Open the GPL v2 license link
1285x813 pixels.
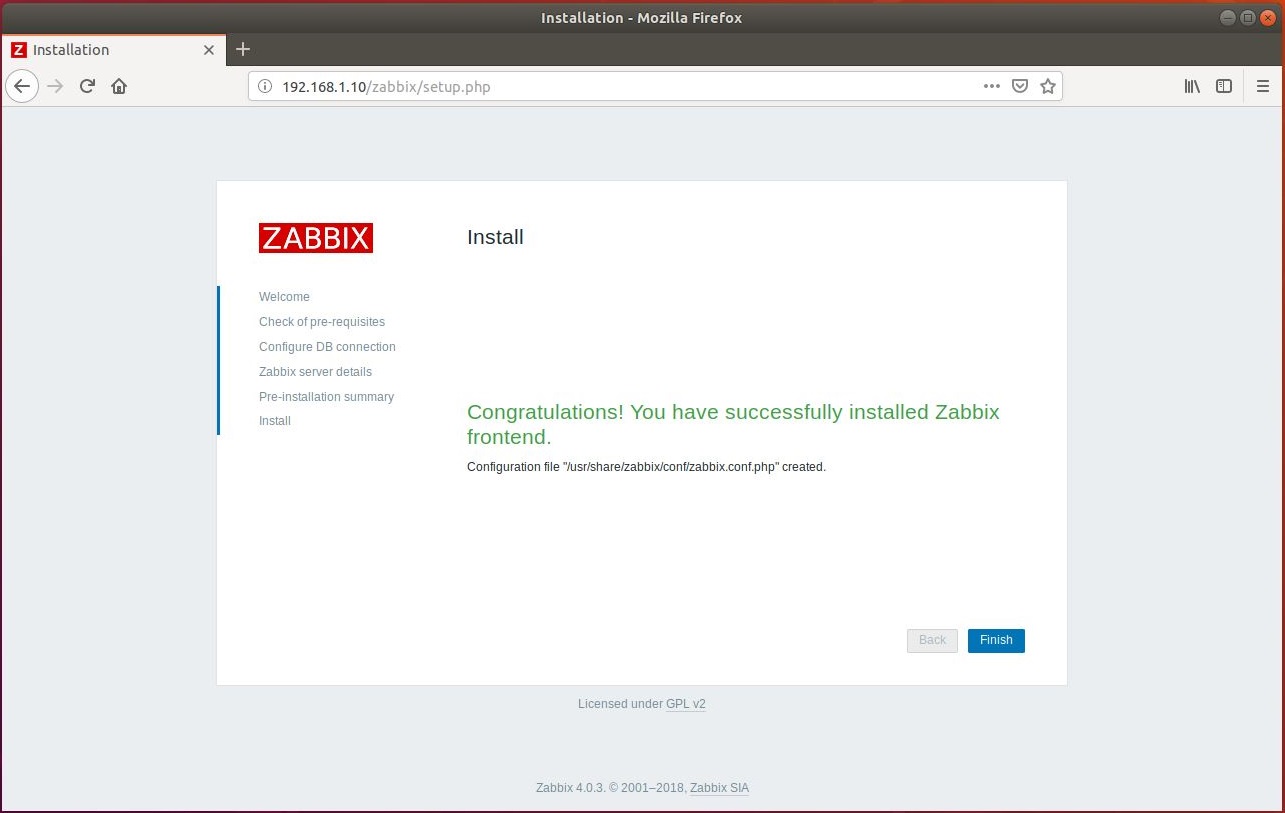pyautogui.click(x=686, y=704)
